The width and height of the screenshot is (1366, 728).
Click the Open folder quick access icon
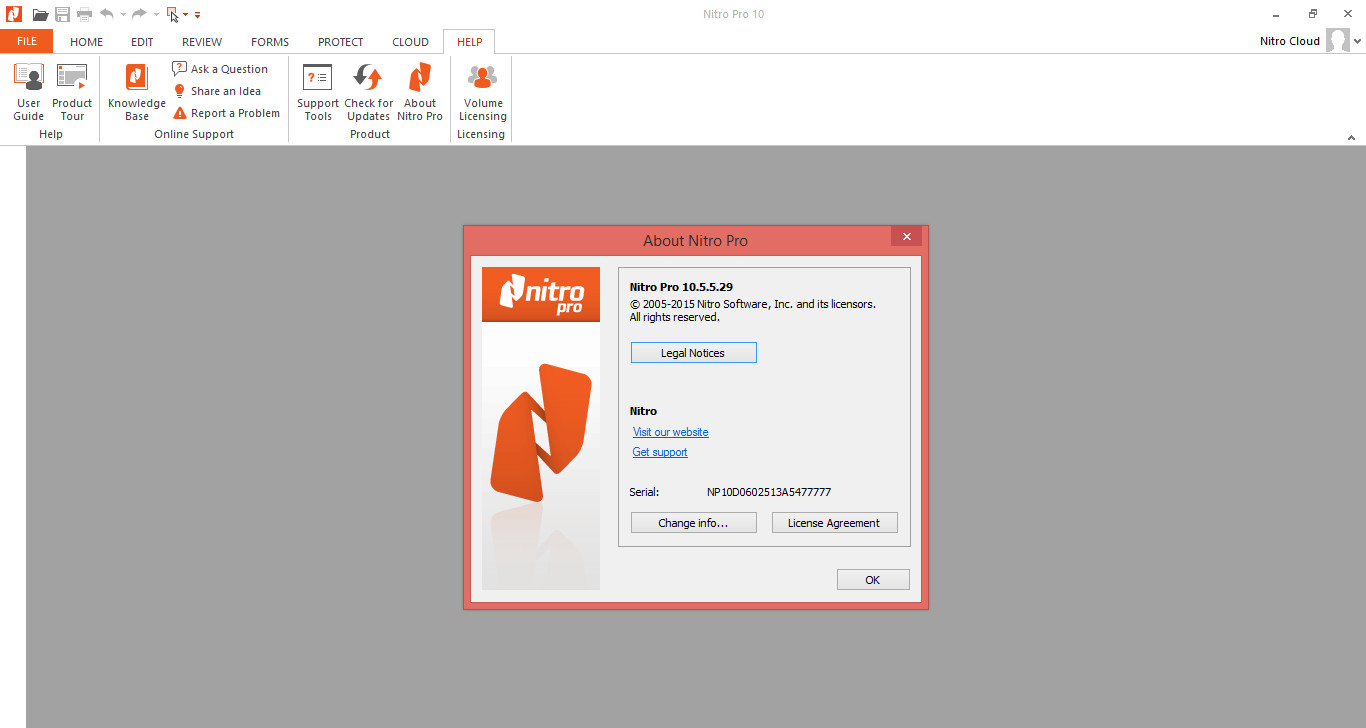click(40, 14)
